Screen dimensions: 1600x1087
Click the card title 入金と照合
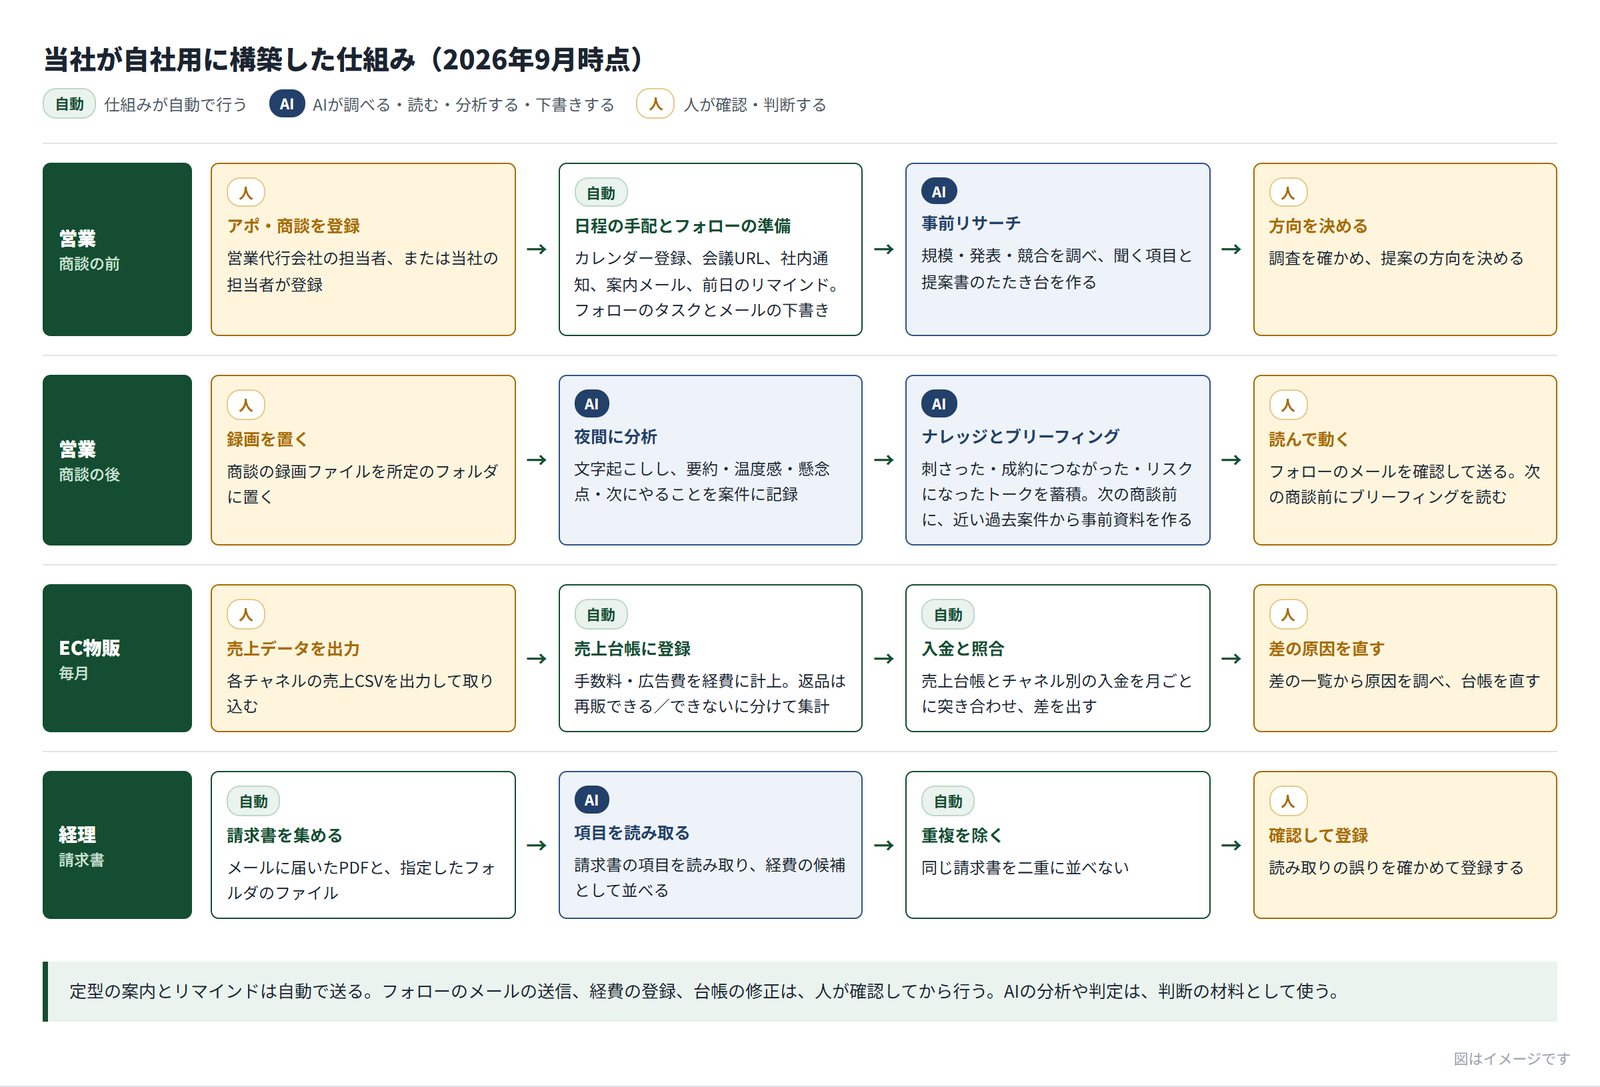click(x=963, y=649)
